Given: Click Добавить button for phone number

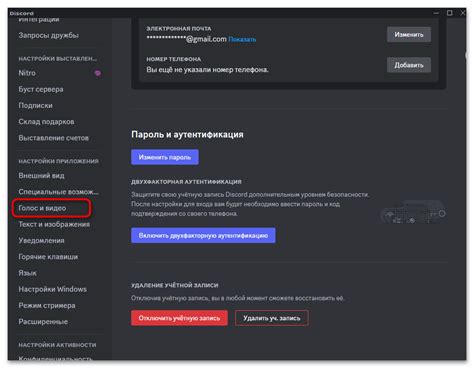Looking at the screenshot, I should pos(409,65).
